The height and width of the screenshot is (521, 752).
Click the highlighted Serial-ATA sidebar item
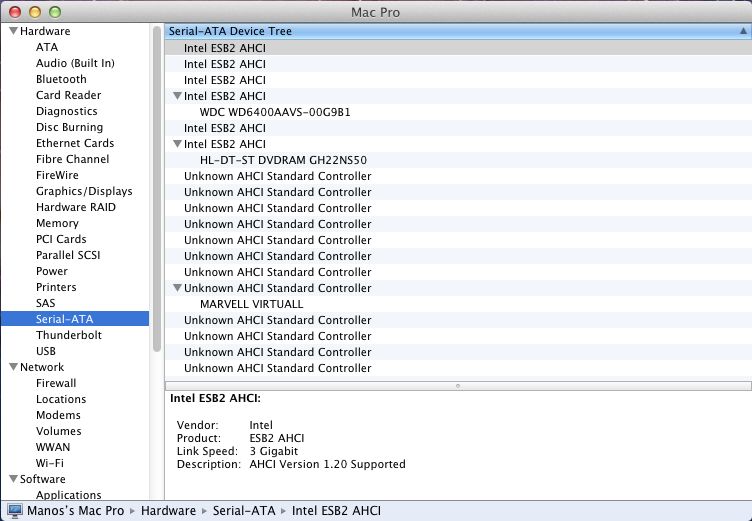pos(75,319)
